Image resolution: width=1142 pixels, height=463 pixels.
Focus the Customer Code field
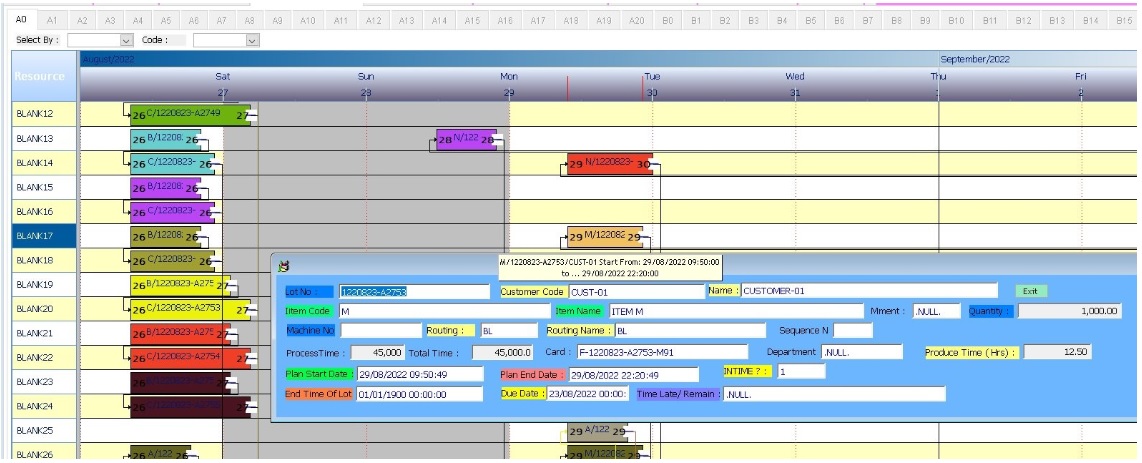coord(636,292)
